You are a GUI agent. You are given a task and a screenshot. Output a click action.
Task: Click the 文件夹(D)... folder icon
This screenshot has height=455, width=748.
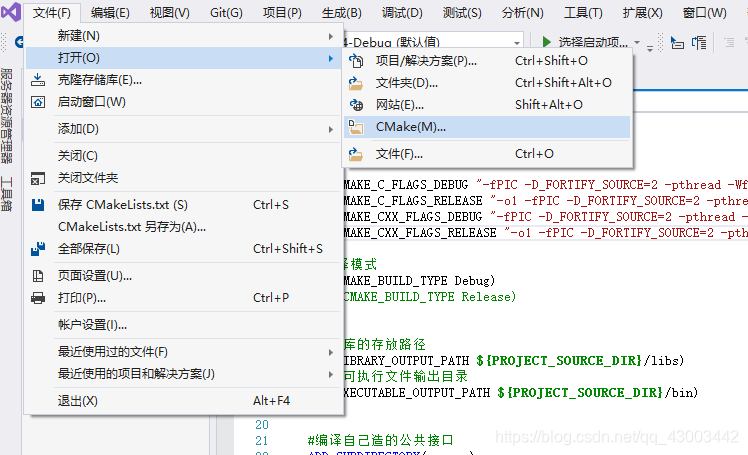point(356,83)
